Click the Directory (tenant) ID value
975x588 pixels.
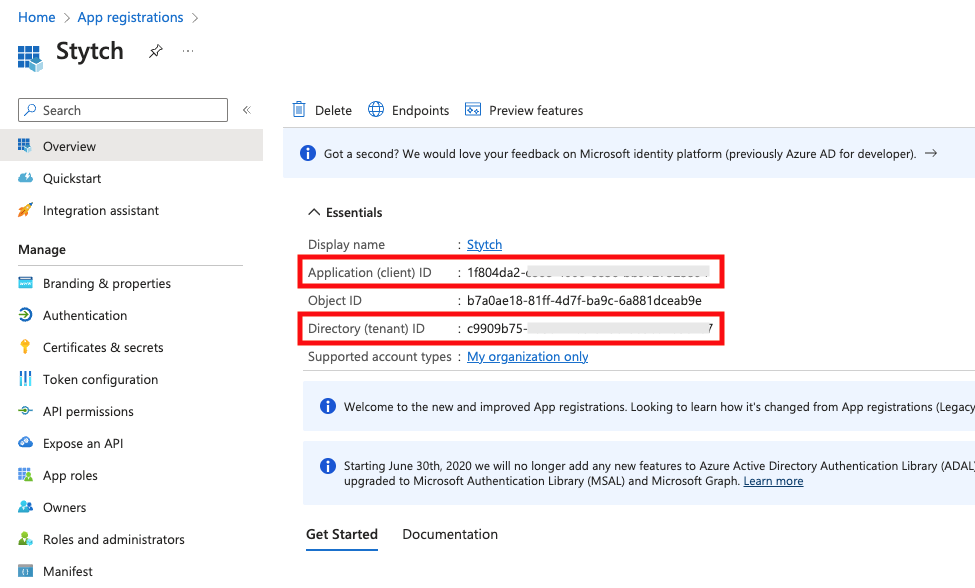(x=590, y=329)
